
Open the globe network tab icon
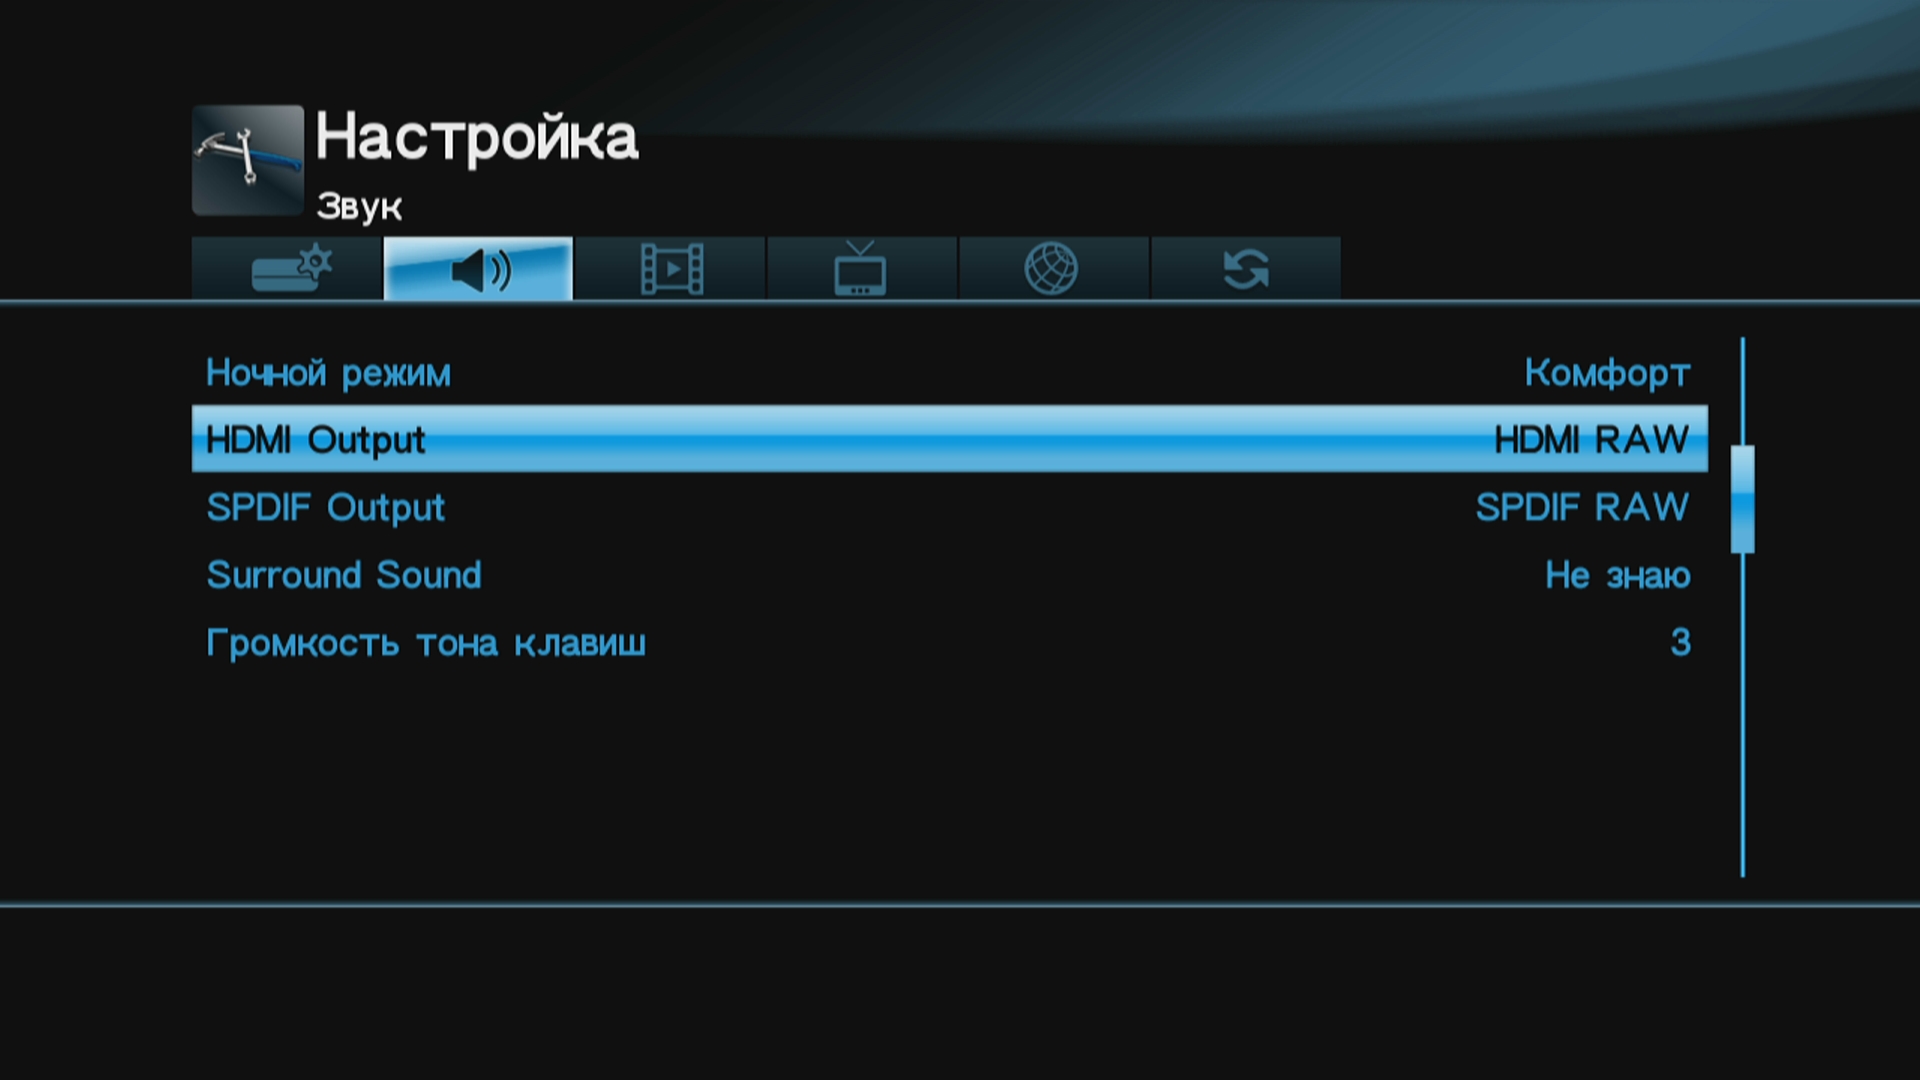(x=1054, y=268)
